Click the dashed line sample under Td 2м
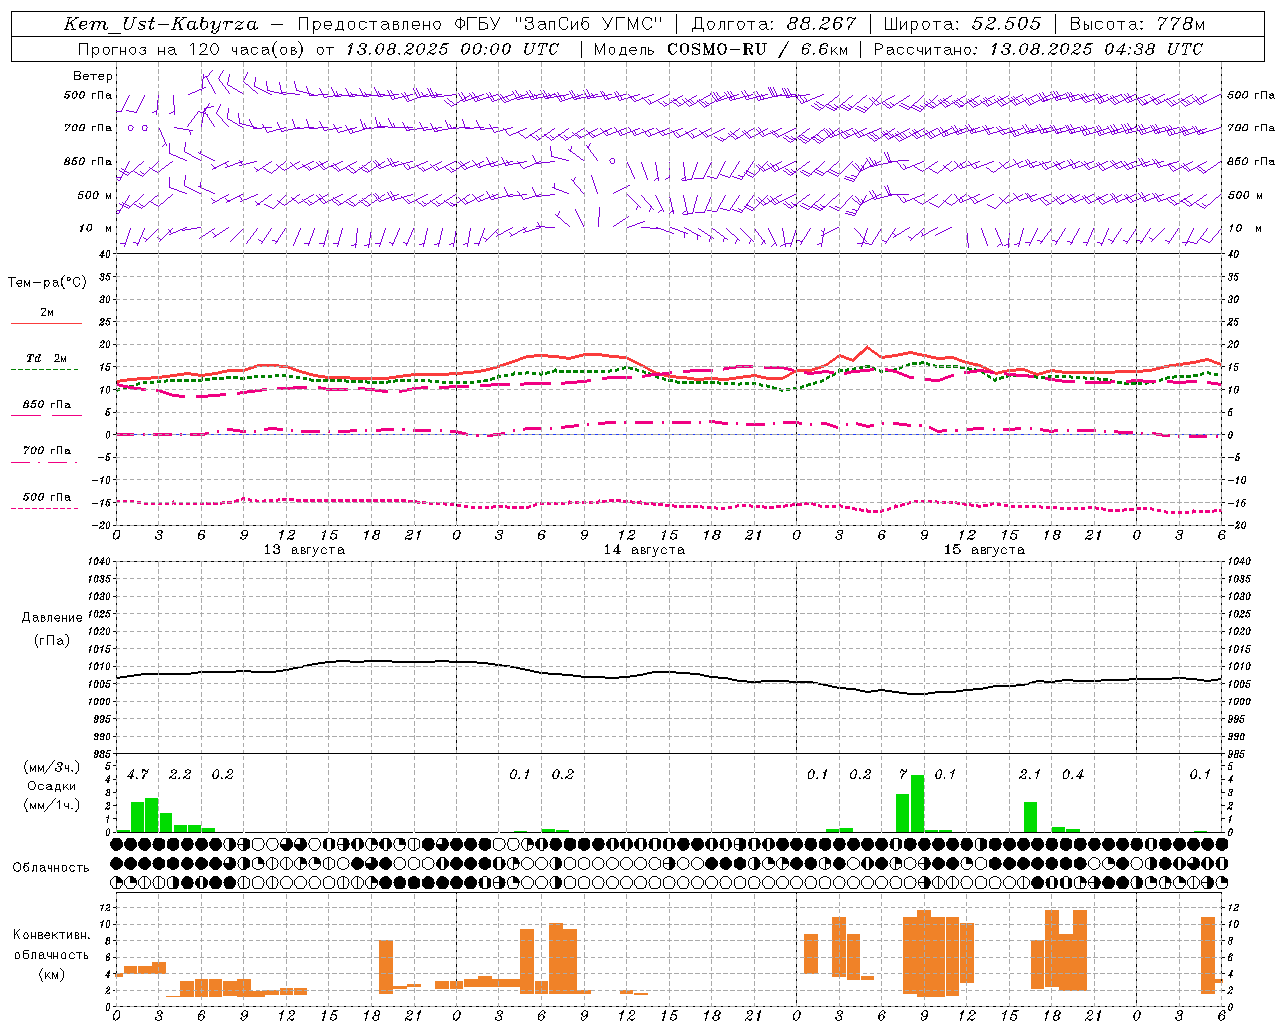 pyautogui.click(x=44, y=370)
